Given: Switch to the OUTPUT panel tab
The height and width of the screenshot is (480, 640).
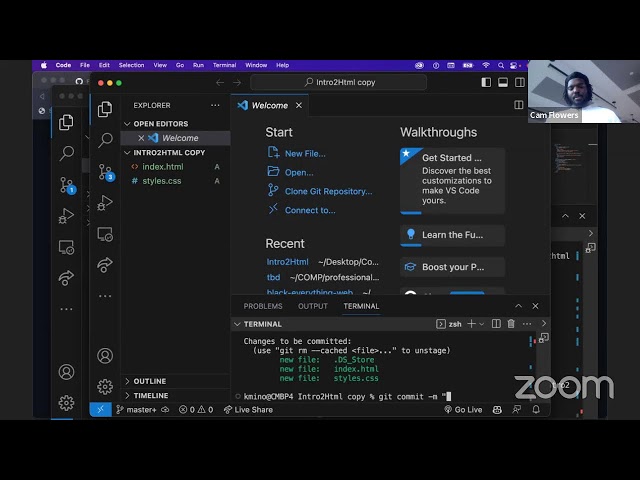Looking at the screenshot, I should 313,306.
